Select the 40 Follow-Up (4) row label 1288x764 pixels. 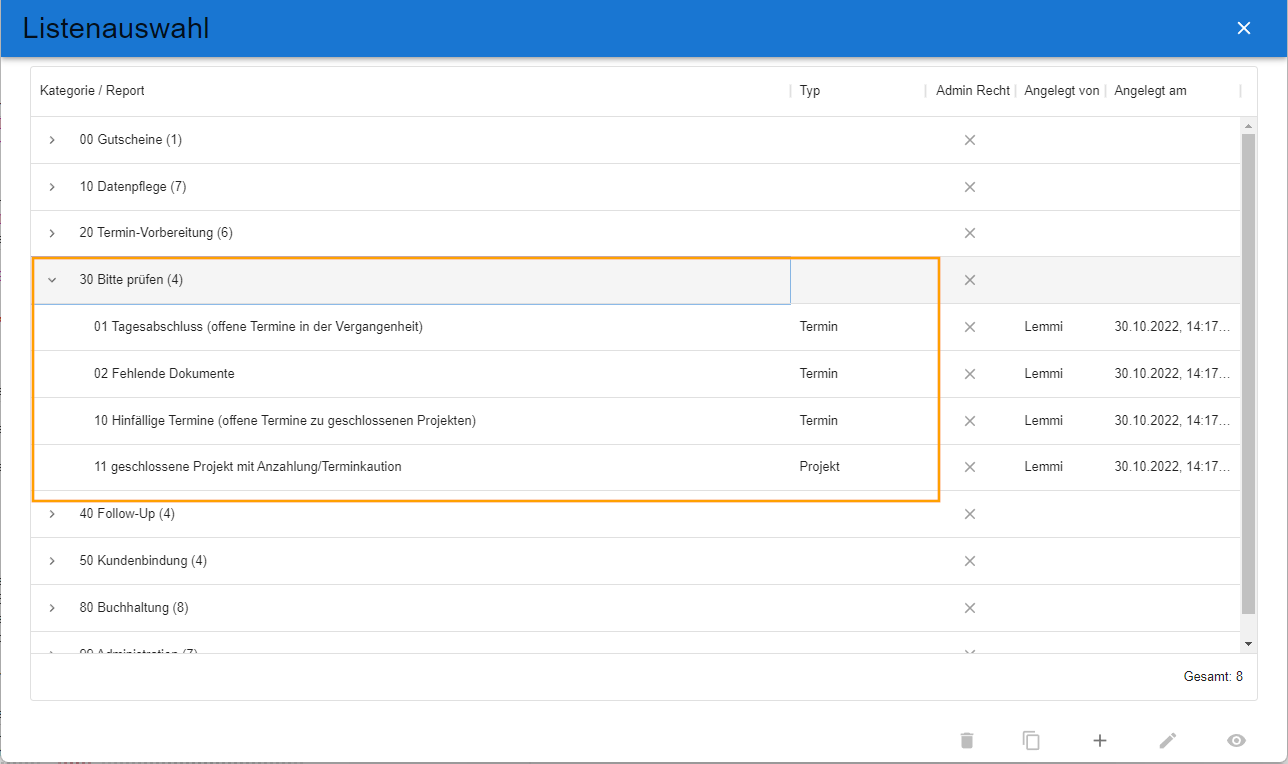(127, 514)
